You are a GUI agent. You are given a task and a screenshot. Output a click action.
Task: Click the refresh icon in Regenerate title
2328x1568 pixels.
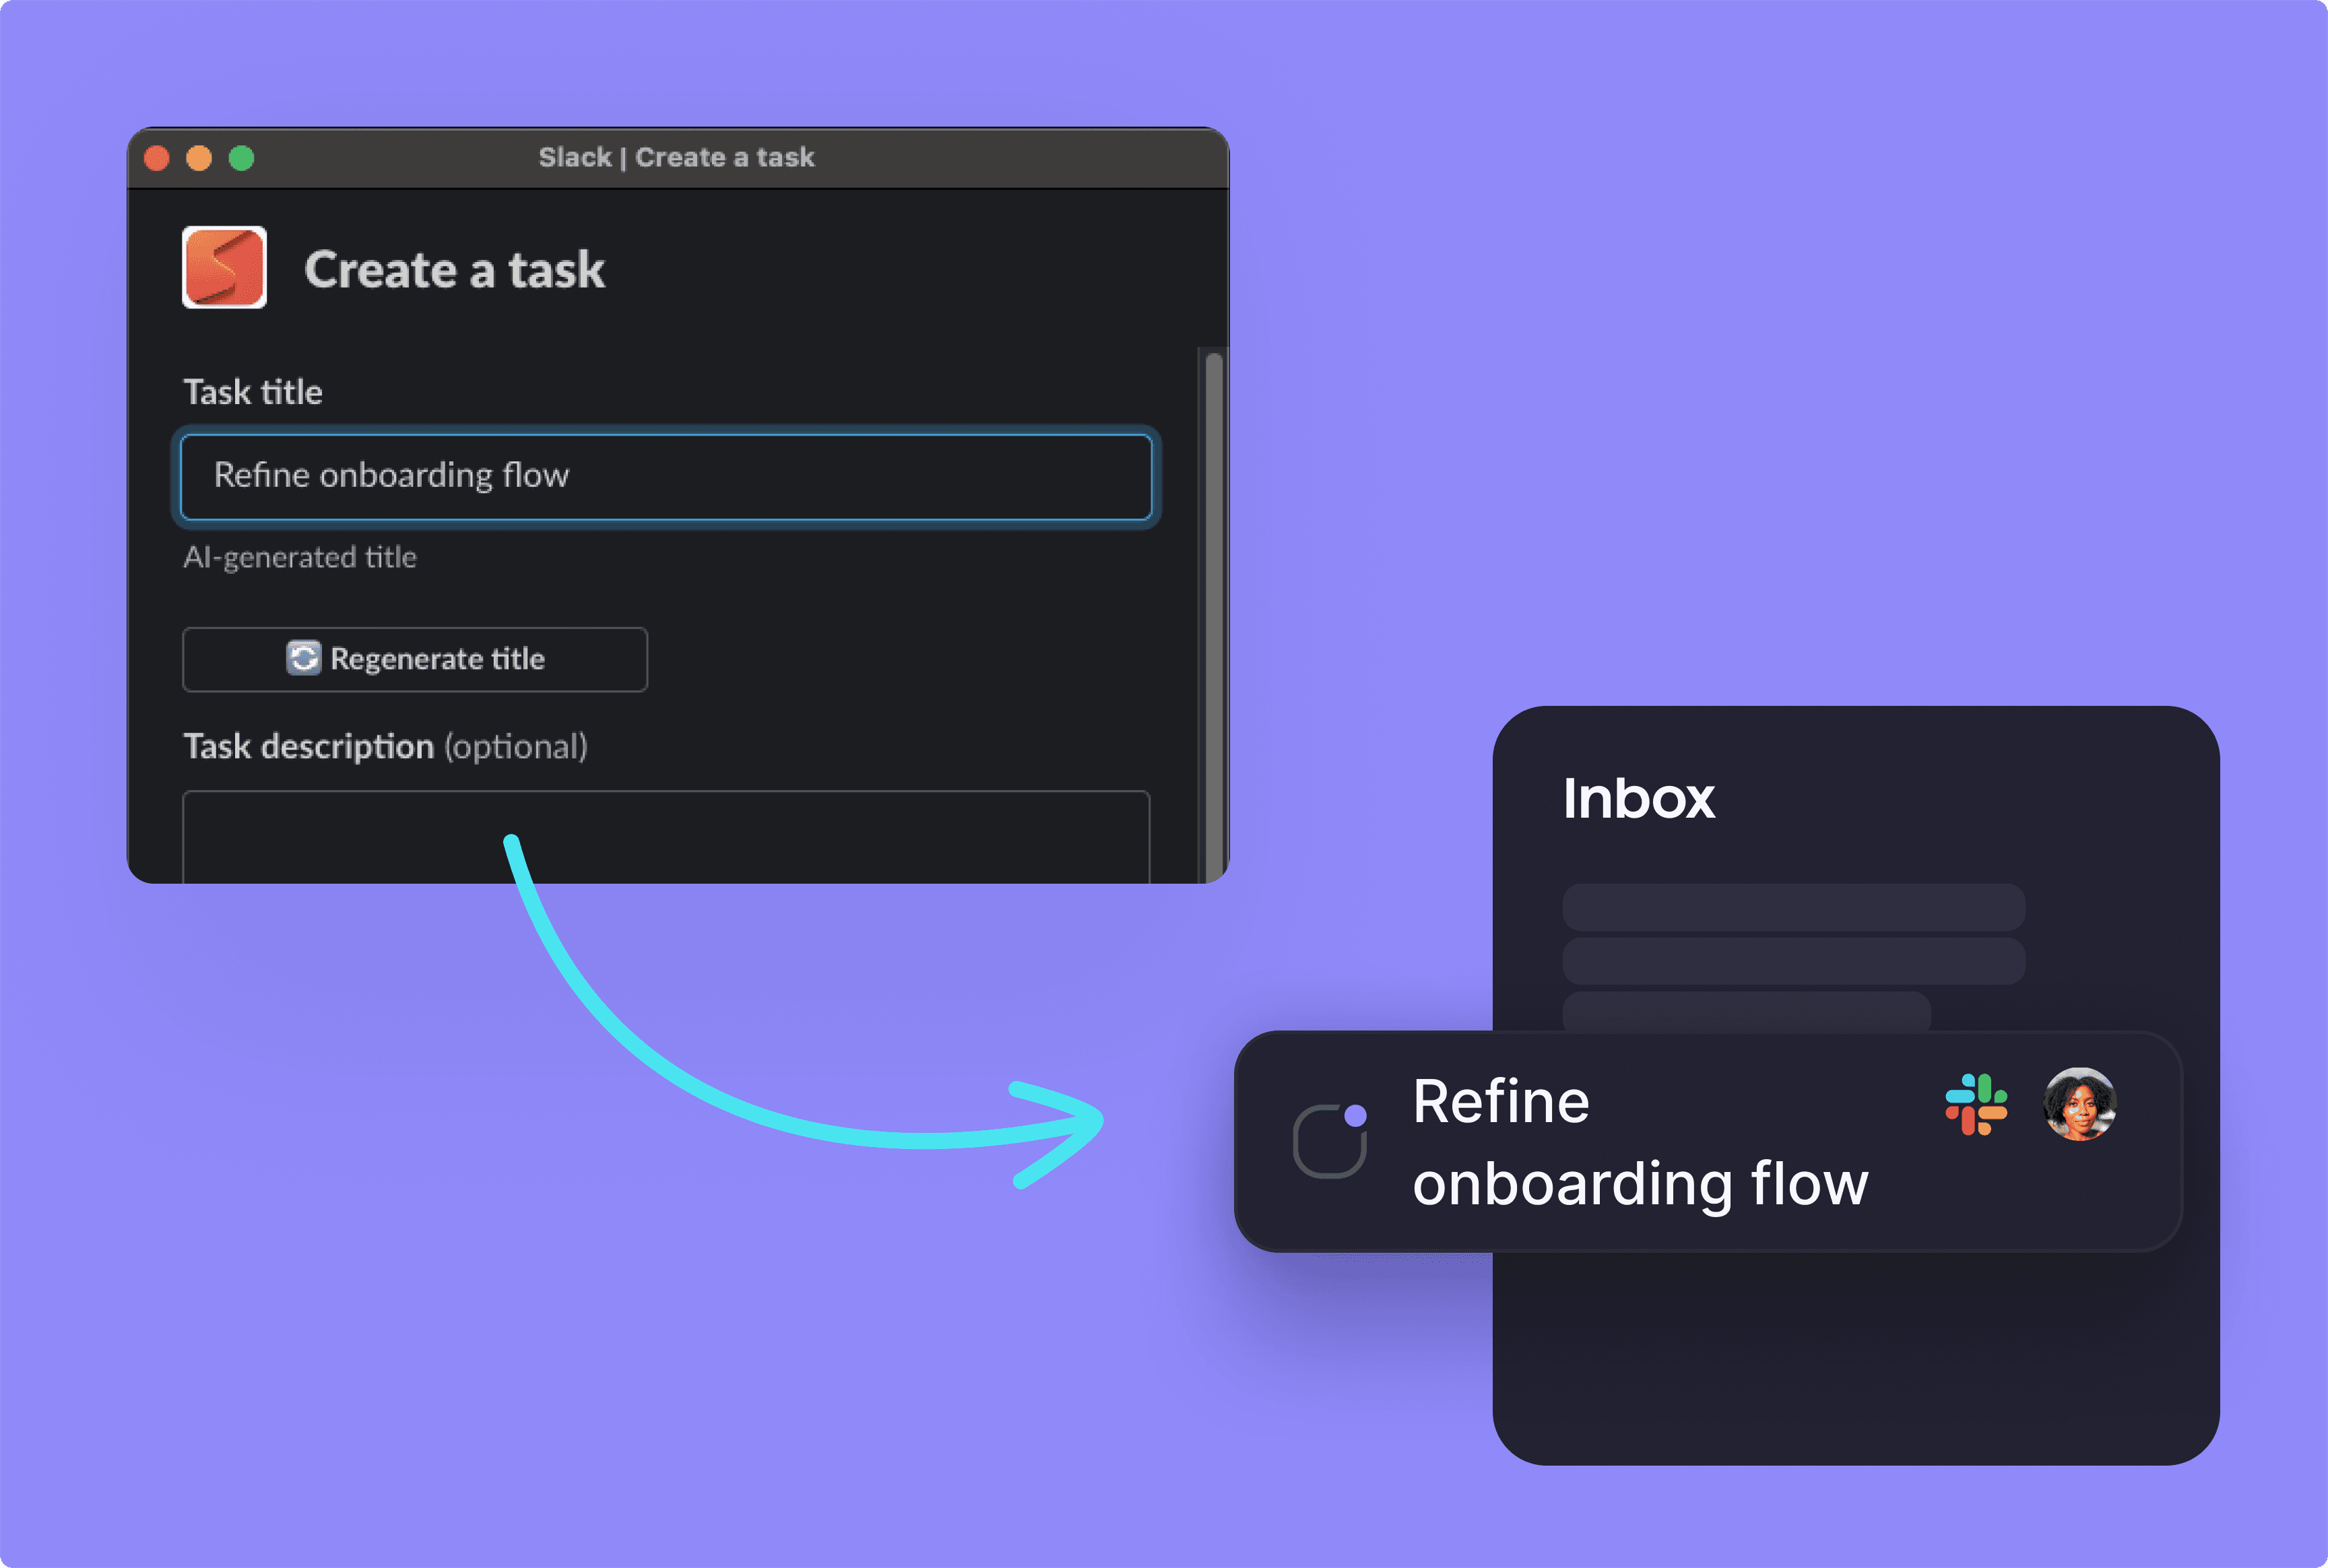303,658
